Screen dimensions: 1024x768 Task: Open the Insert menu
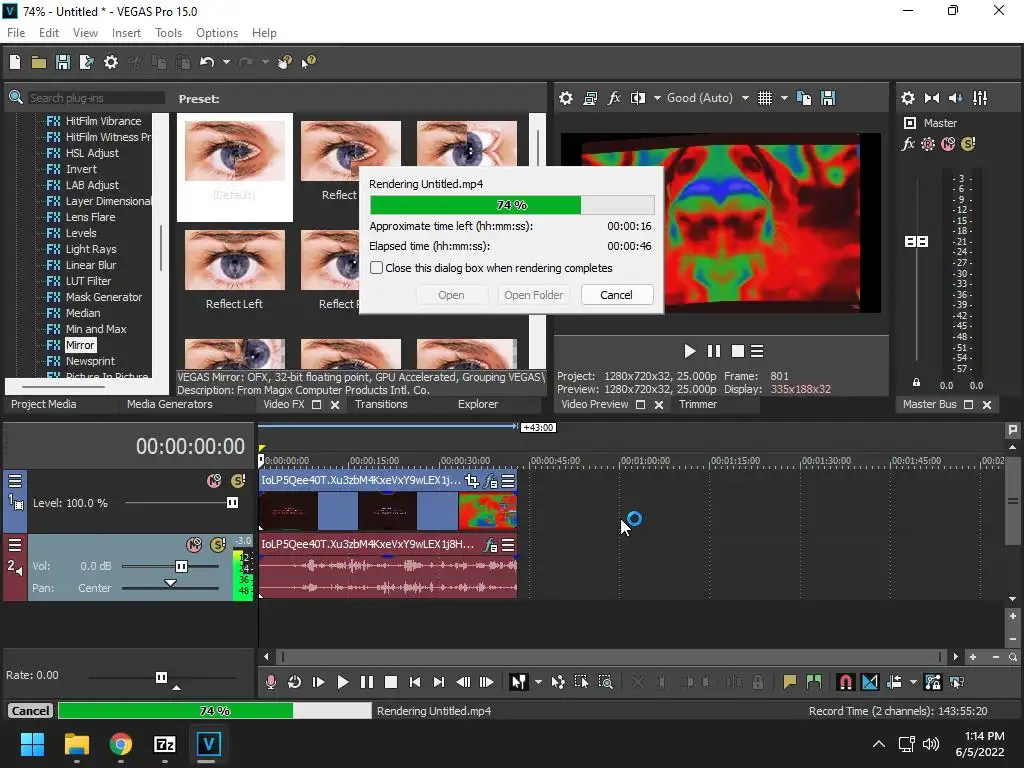126,33
